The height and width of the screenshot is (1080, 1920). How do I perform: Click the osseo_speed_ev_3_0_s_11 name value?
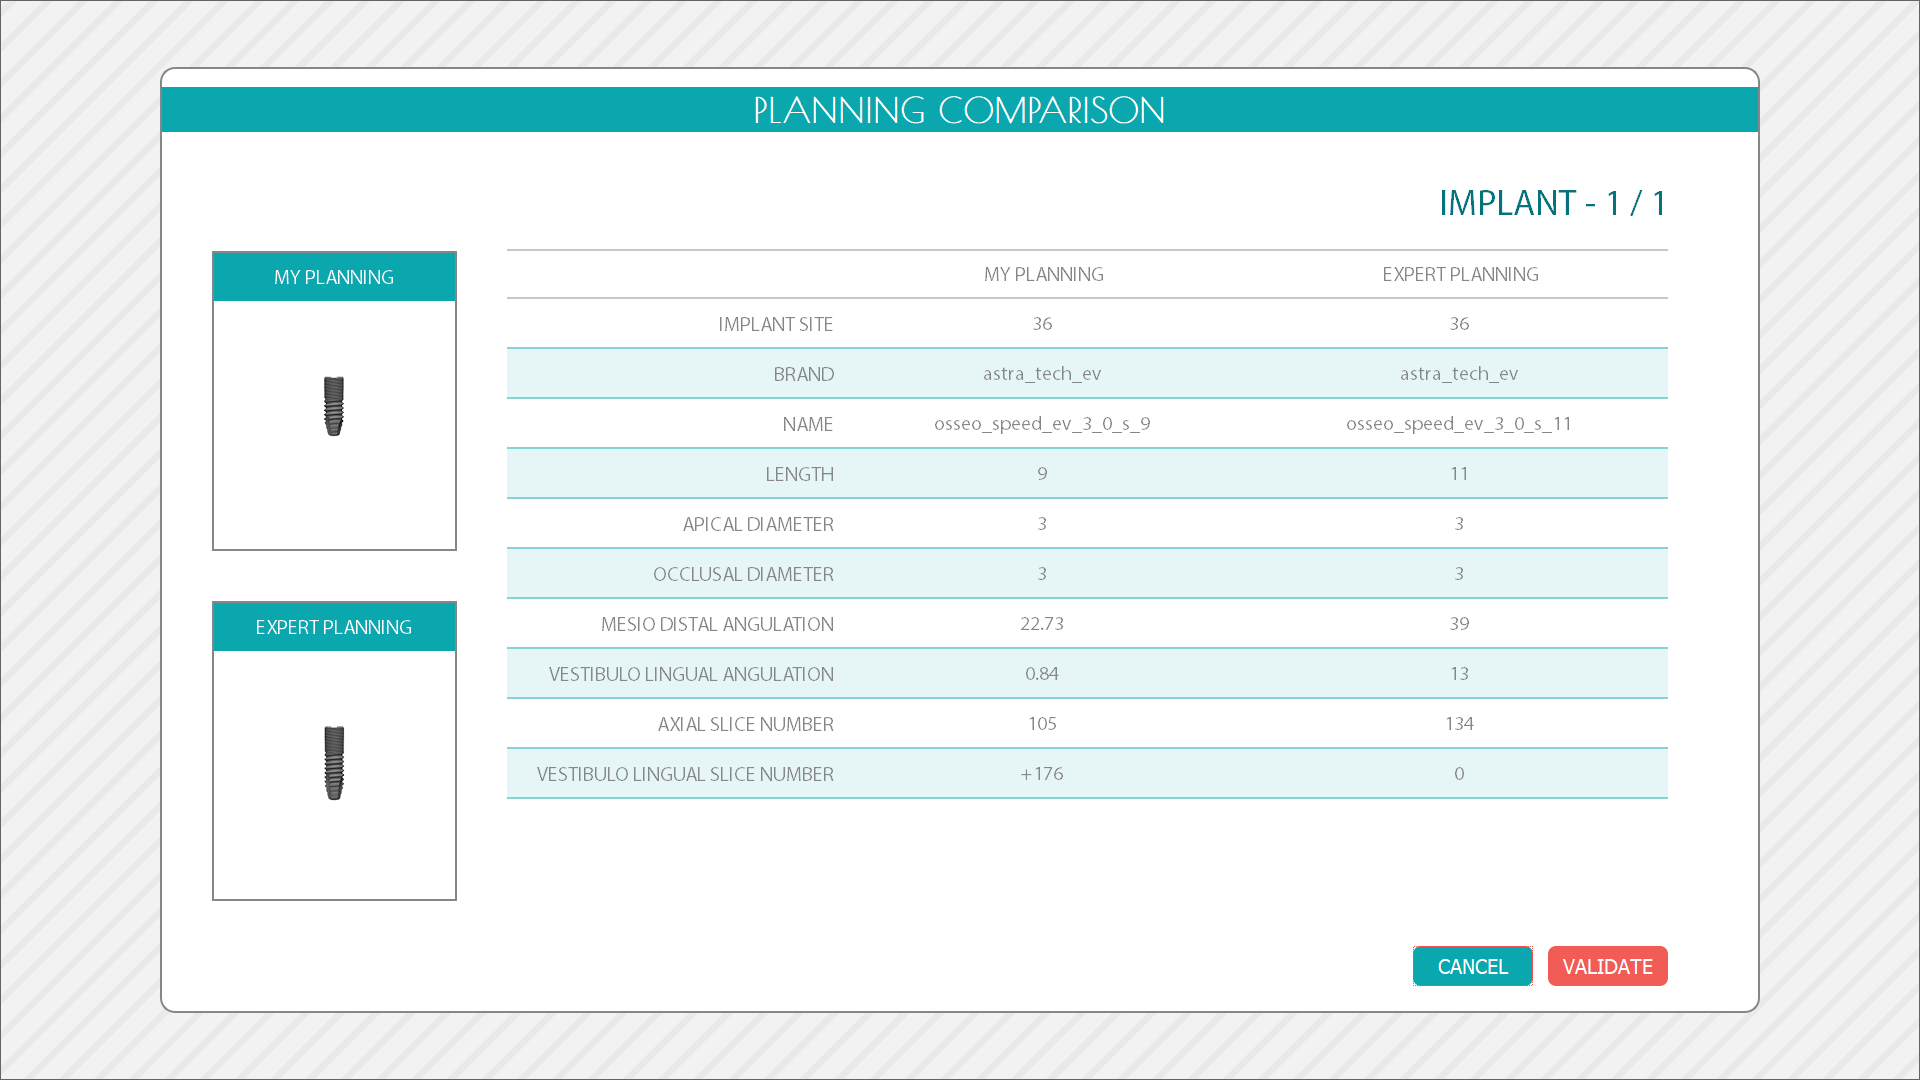click(1459, 424)
